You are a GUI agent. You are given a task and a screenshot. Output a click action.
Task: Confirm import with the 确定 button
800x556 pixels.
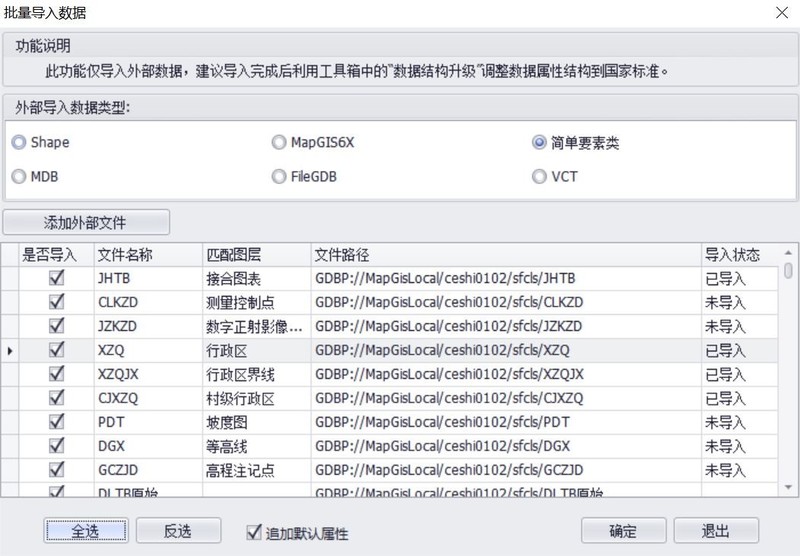click(623, 531)
